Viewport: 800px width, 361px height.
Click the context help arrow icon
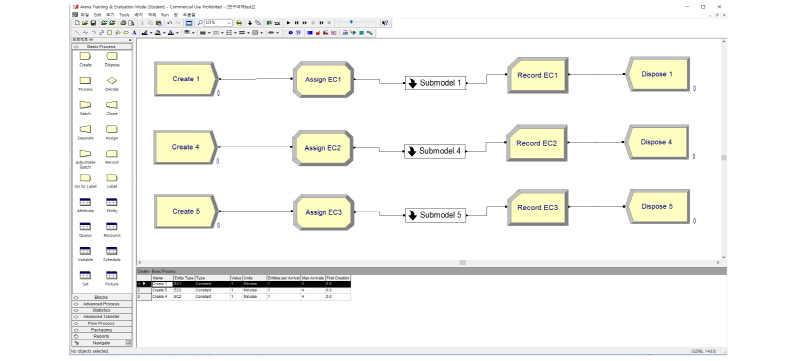(x=385, y=23)
